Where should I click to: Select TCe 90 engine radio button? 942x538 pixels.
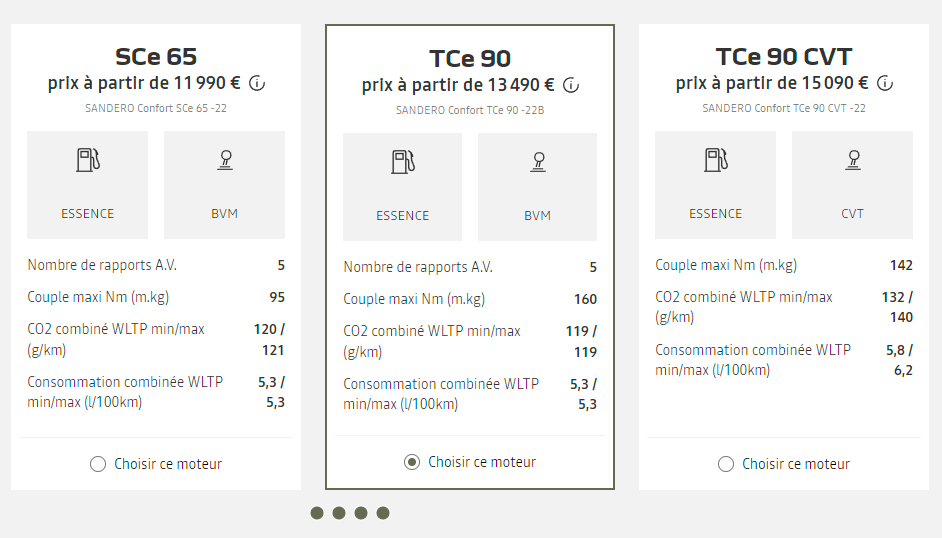pos(412,462)
